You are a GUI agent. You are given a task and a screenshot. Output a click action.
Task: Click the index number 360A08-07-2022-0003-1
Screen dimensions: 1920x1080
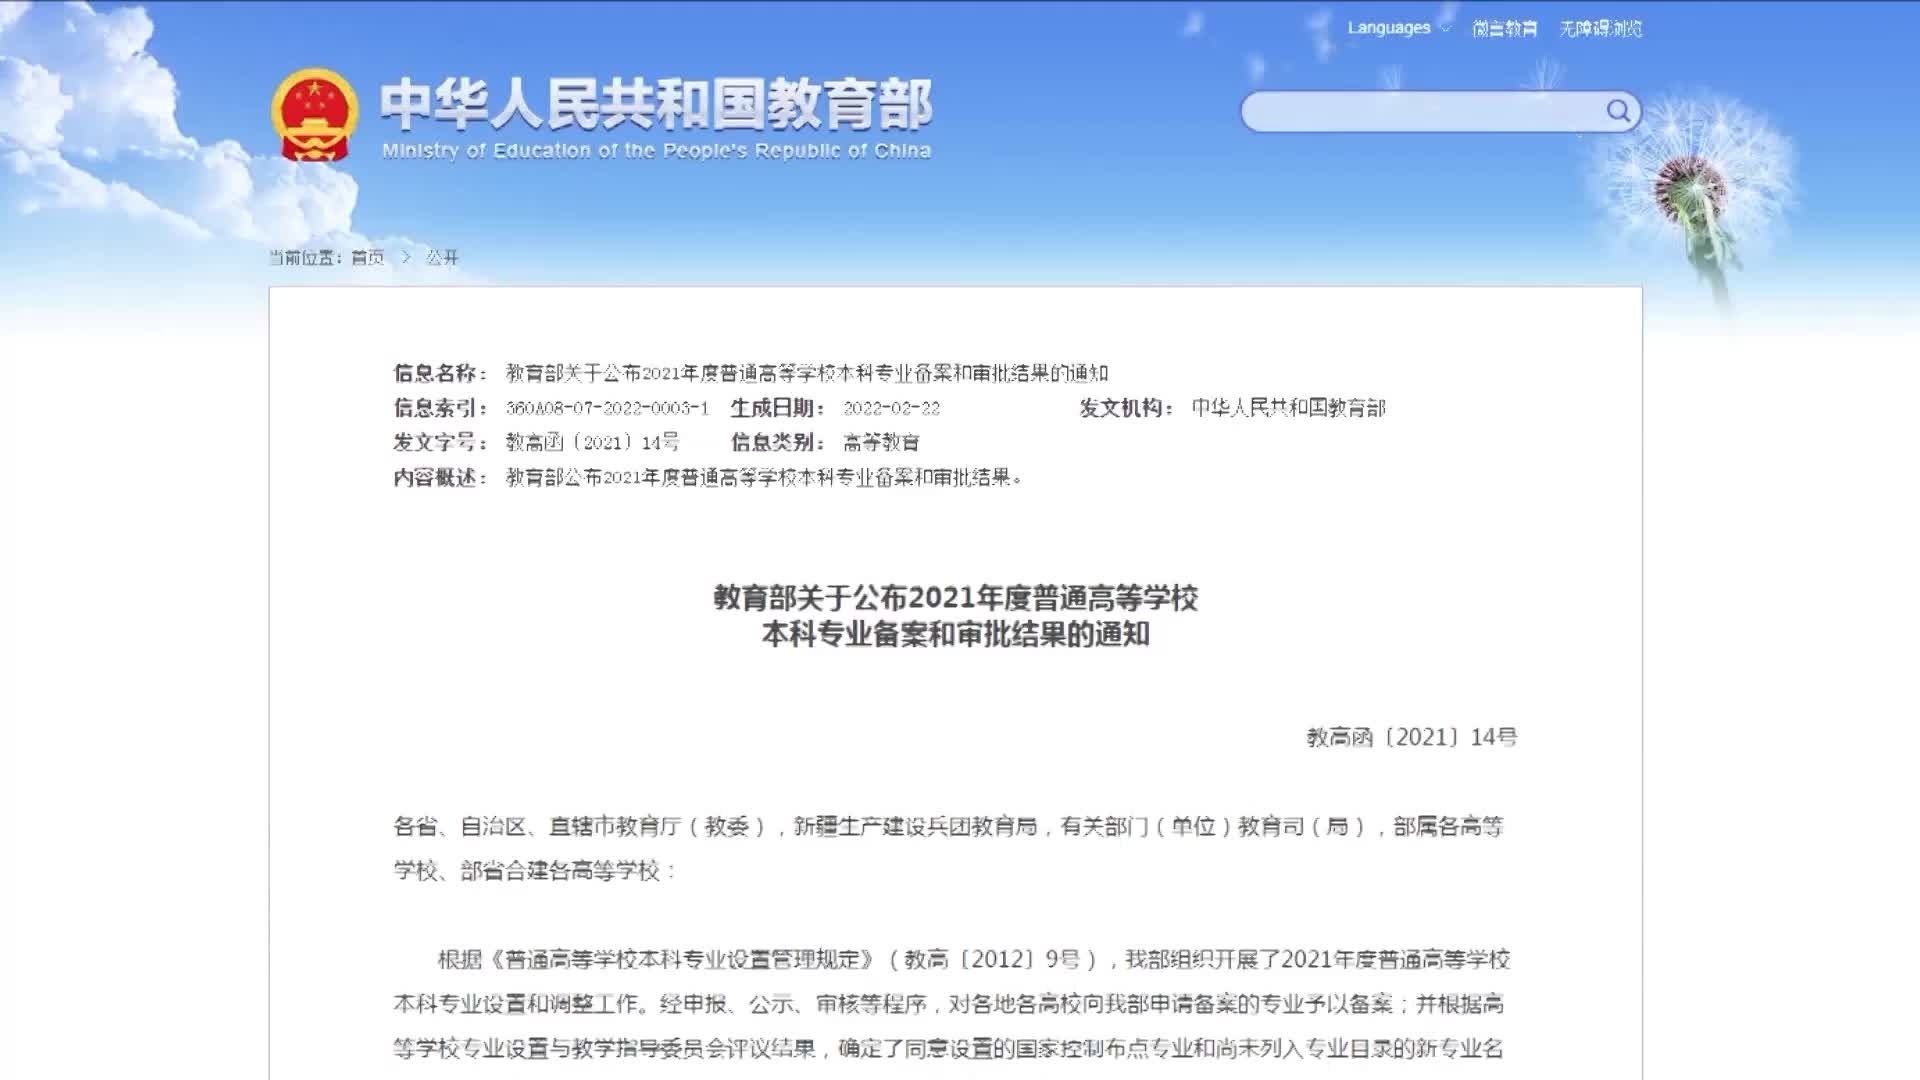pyautogui.click(x=607, y=408)
